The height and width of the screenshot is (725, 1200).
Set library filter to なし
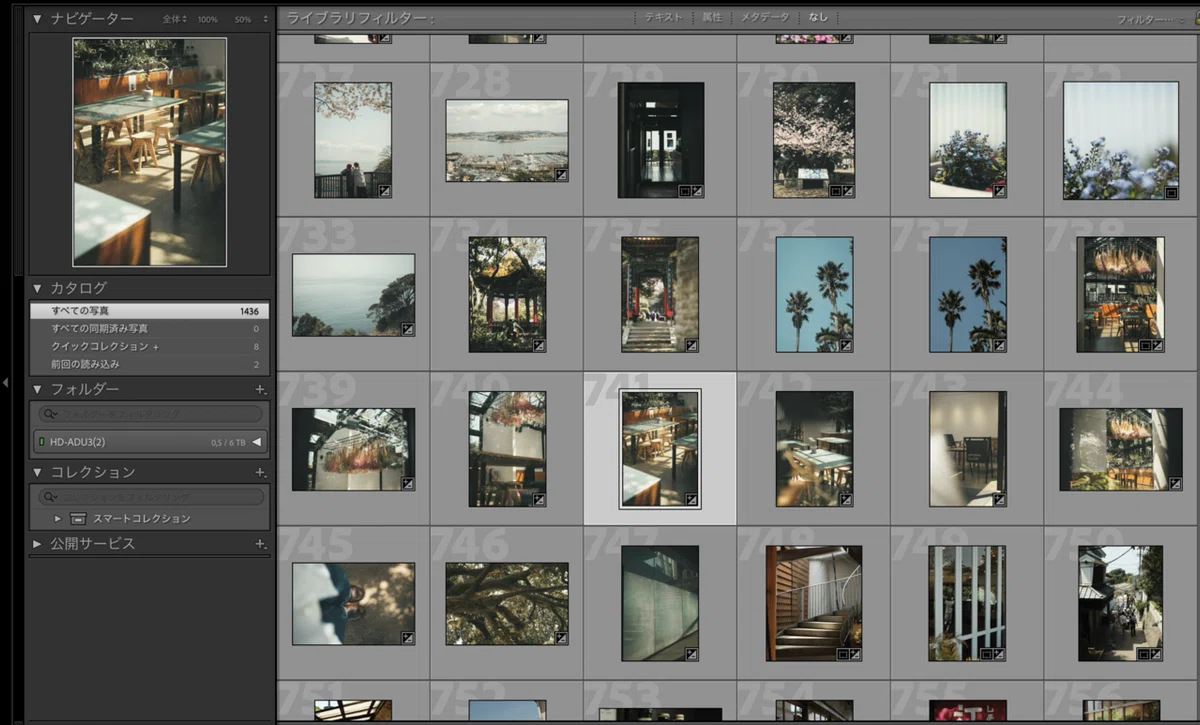818,18
